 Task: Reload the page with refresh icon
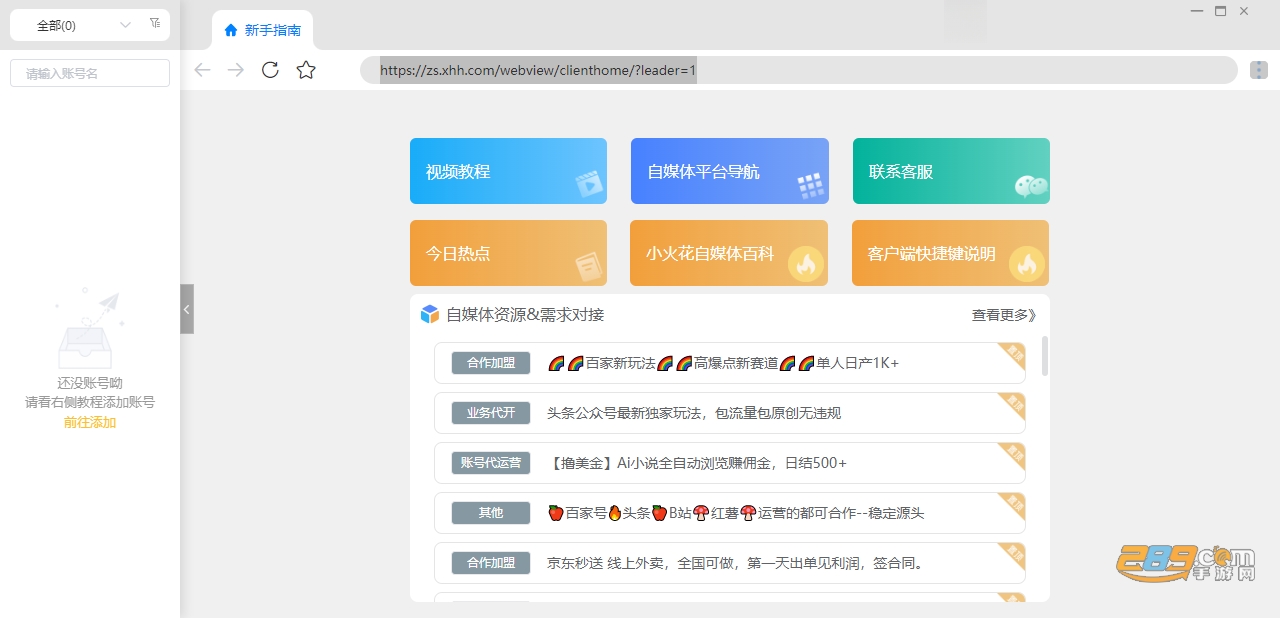(x=270, y=69)
